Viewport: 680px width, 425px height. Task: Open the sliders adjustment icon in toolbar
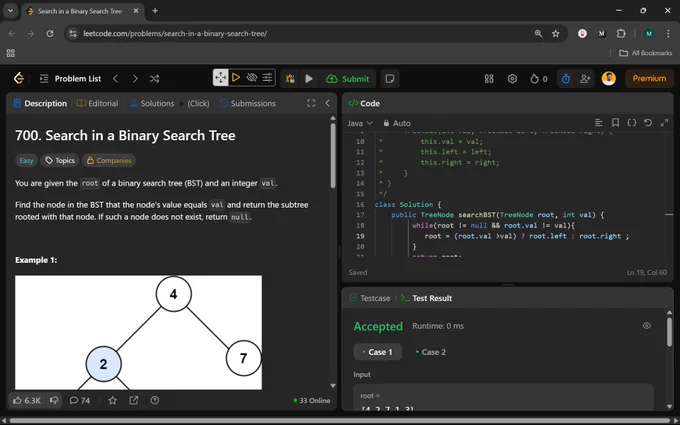[x=268, y=78]
